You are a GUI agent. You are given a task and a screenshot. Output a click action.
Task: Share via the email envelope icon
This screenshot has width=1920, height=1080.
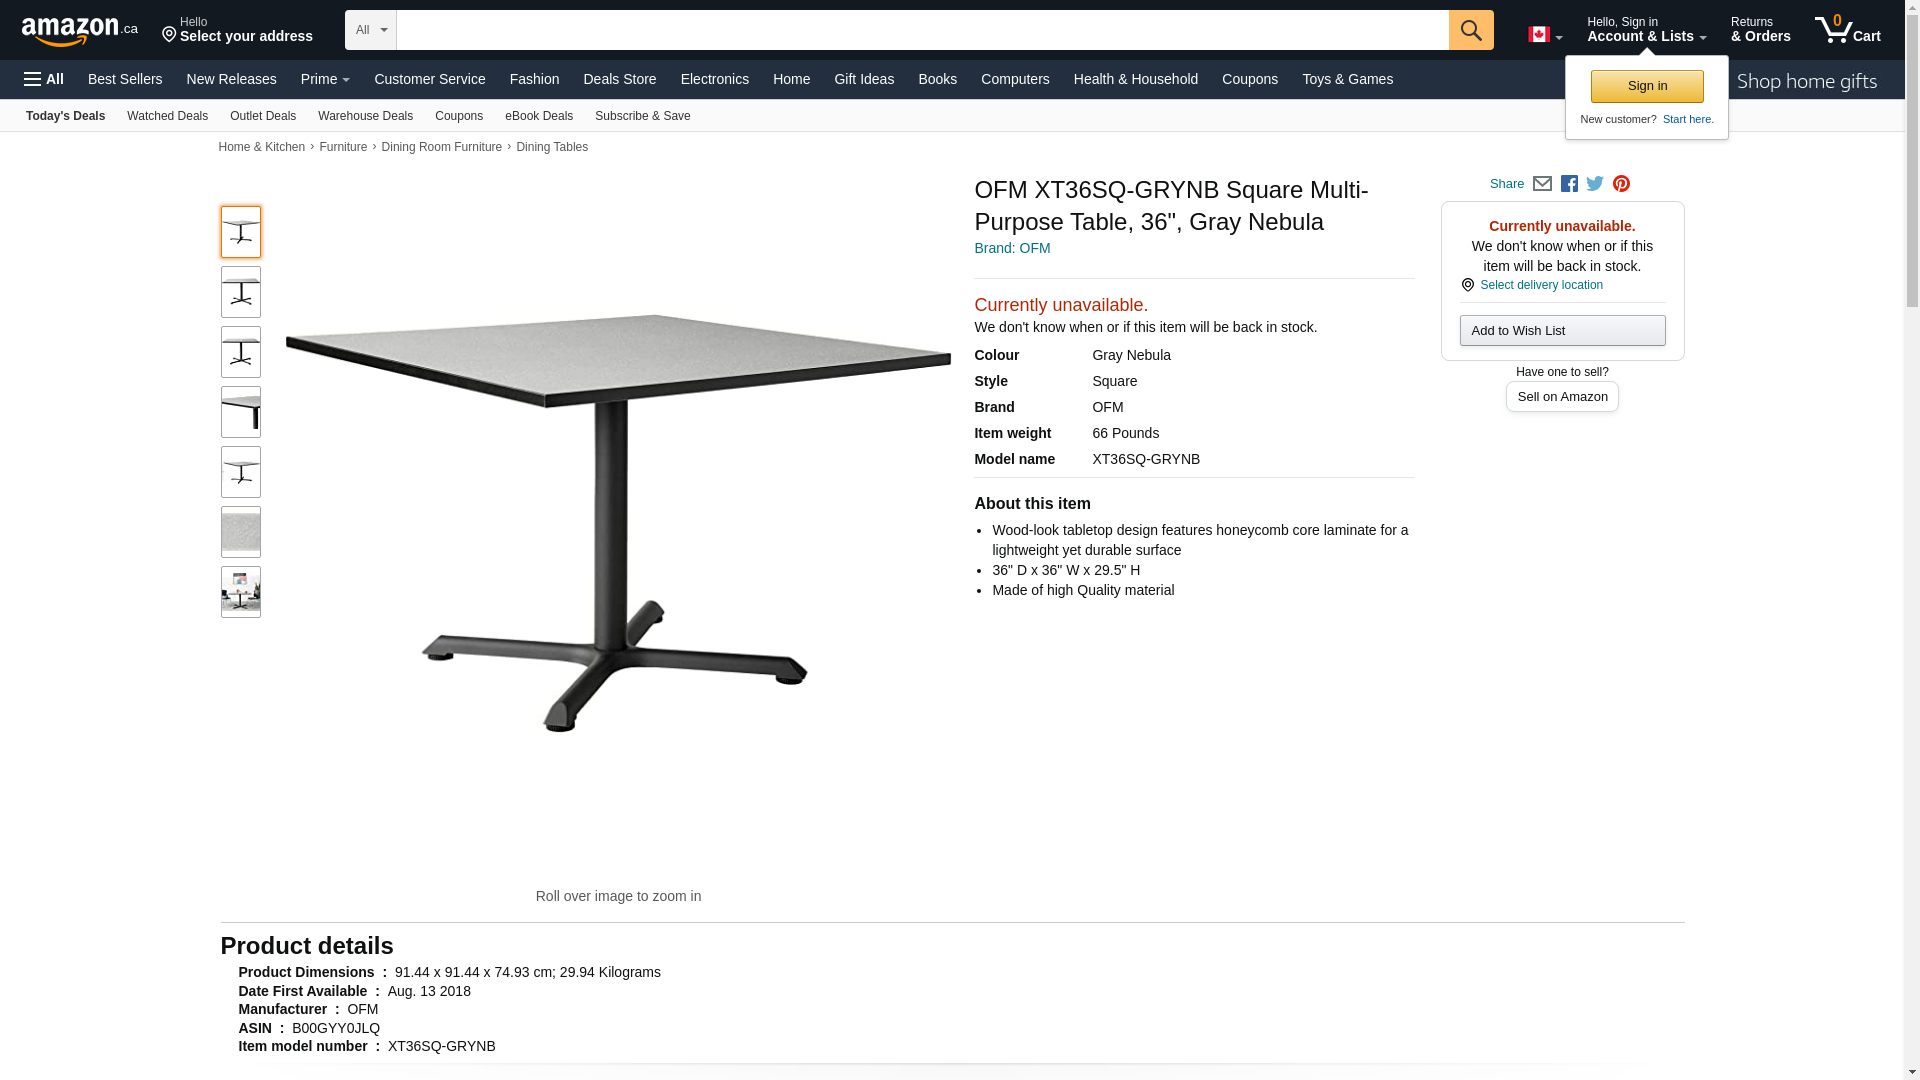(x=1542, y=184)
